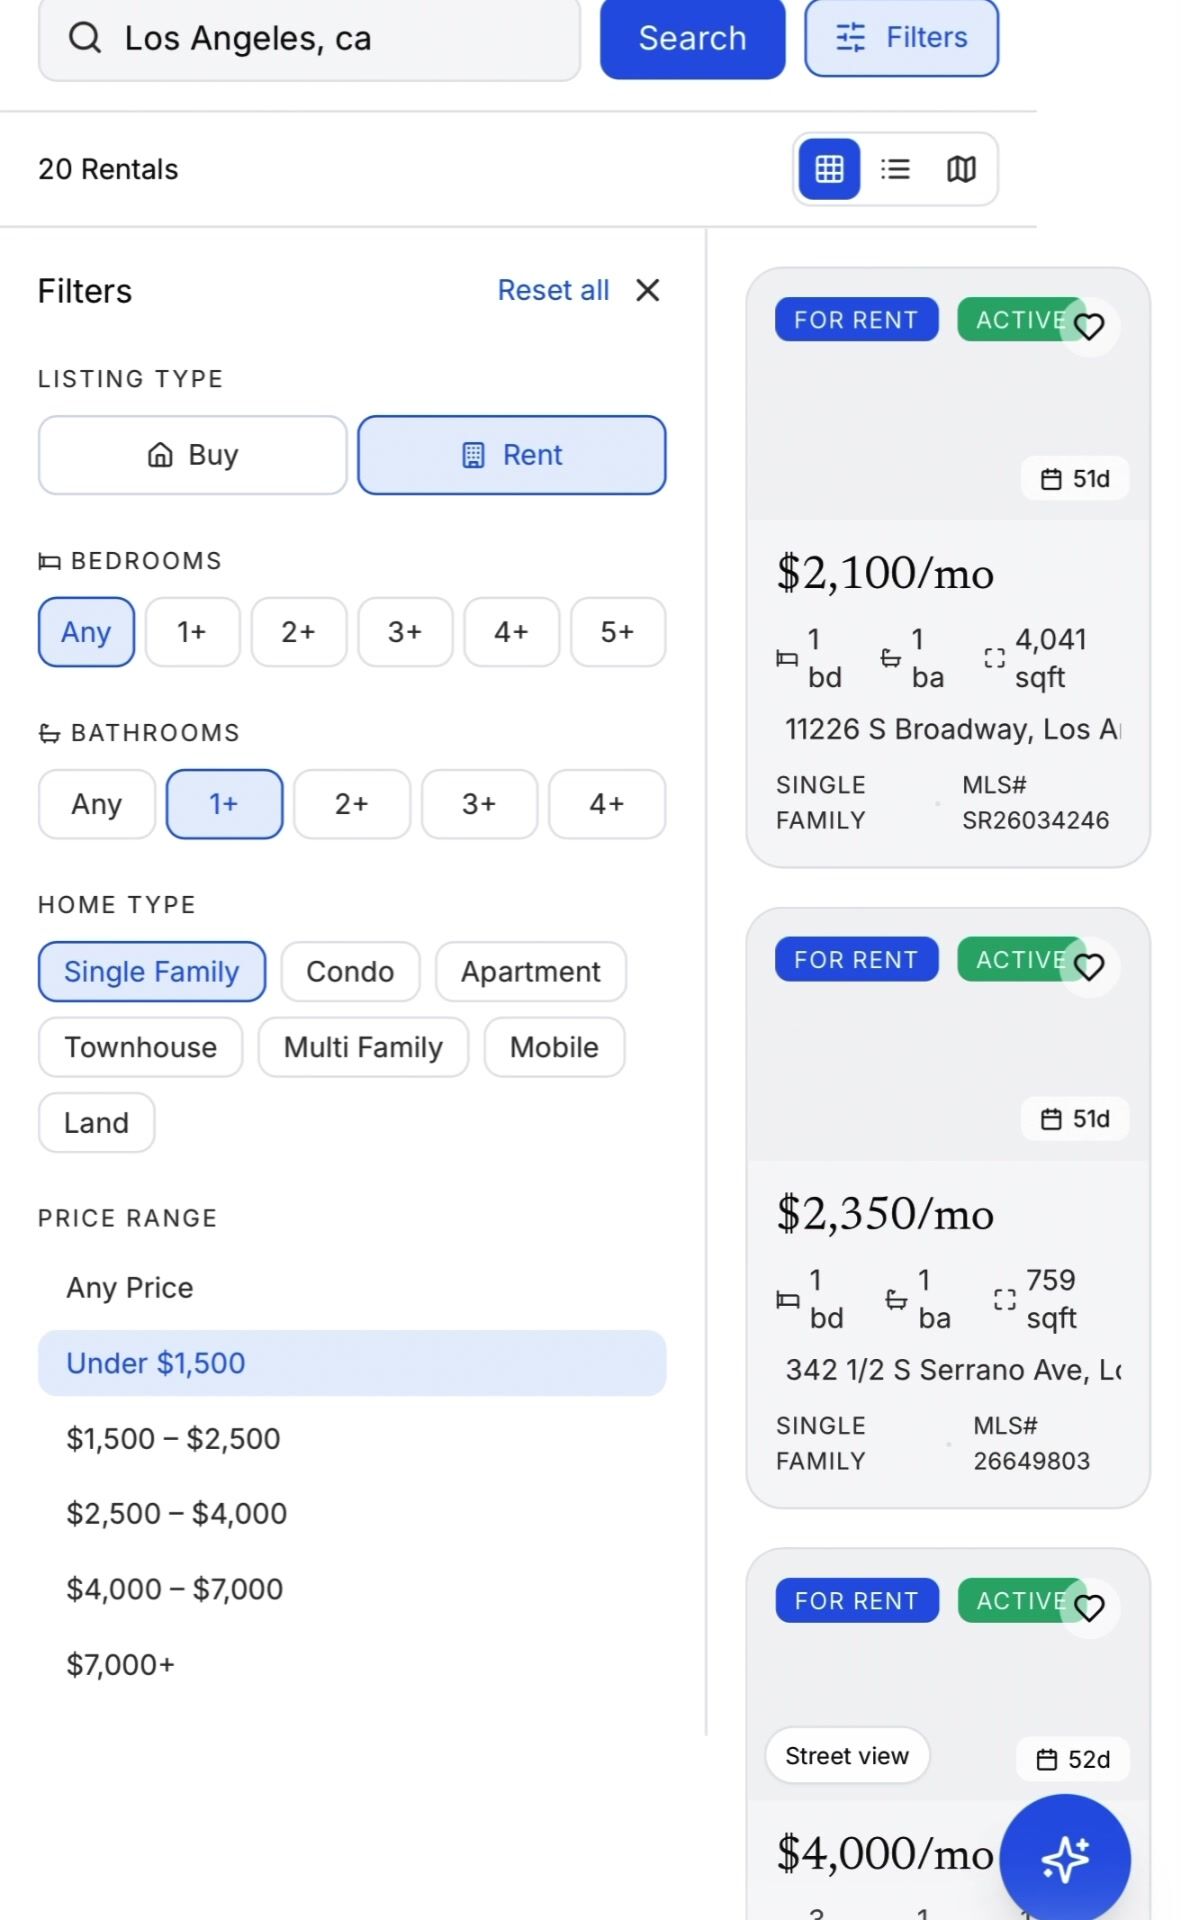Toggle the Condo home type
This screenshot has height=1920, width=1181.
click(x=350, y=971)
